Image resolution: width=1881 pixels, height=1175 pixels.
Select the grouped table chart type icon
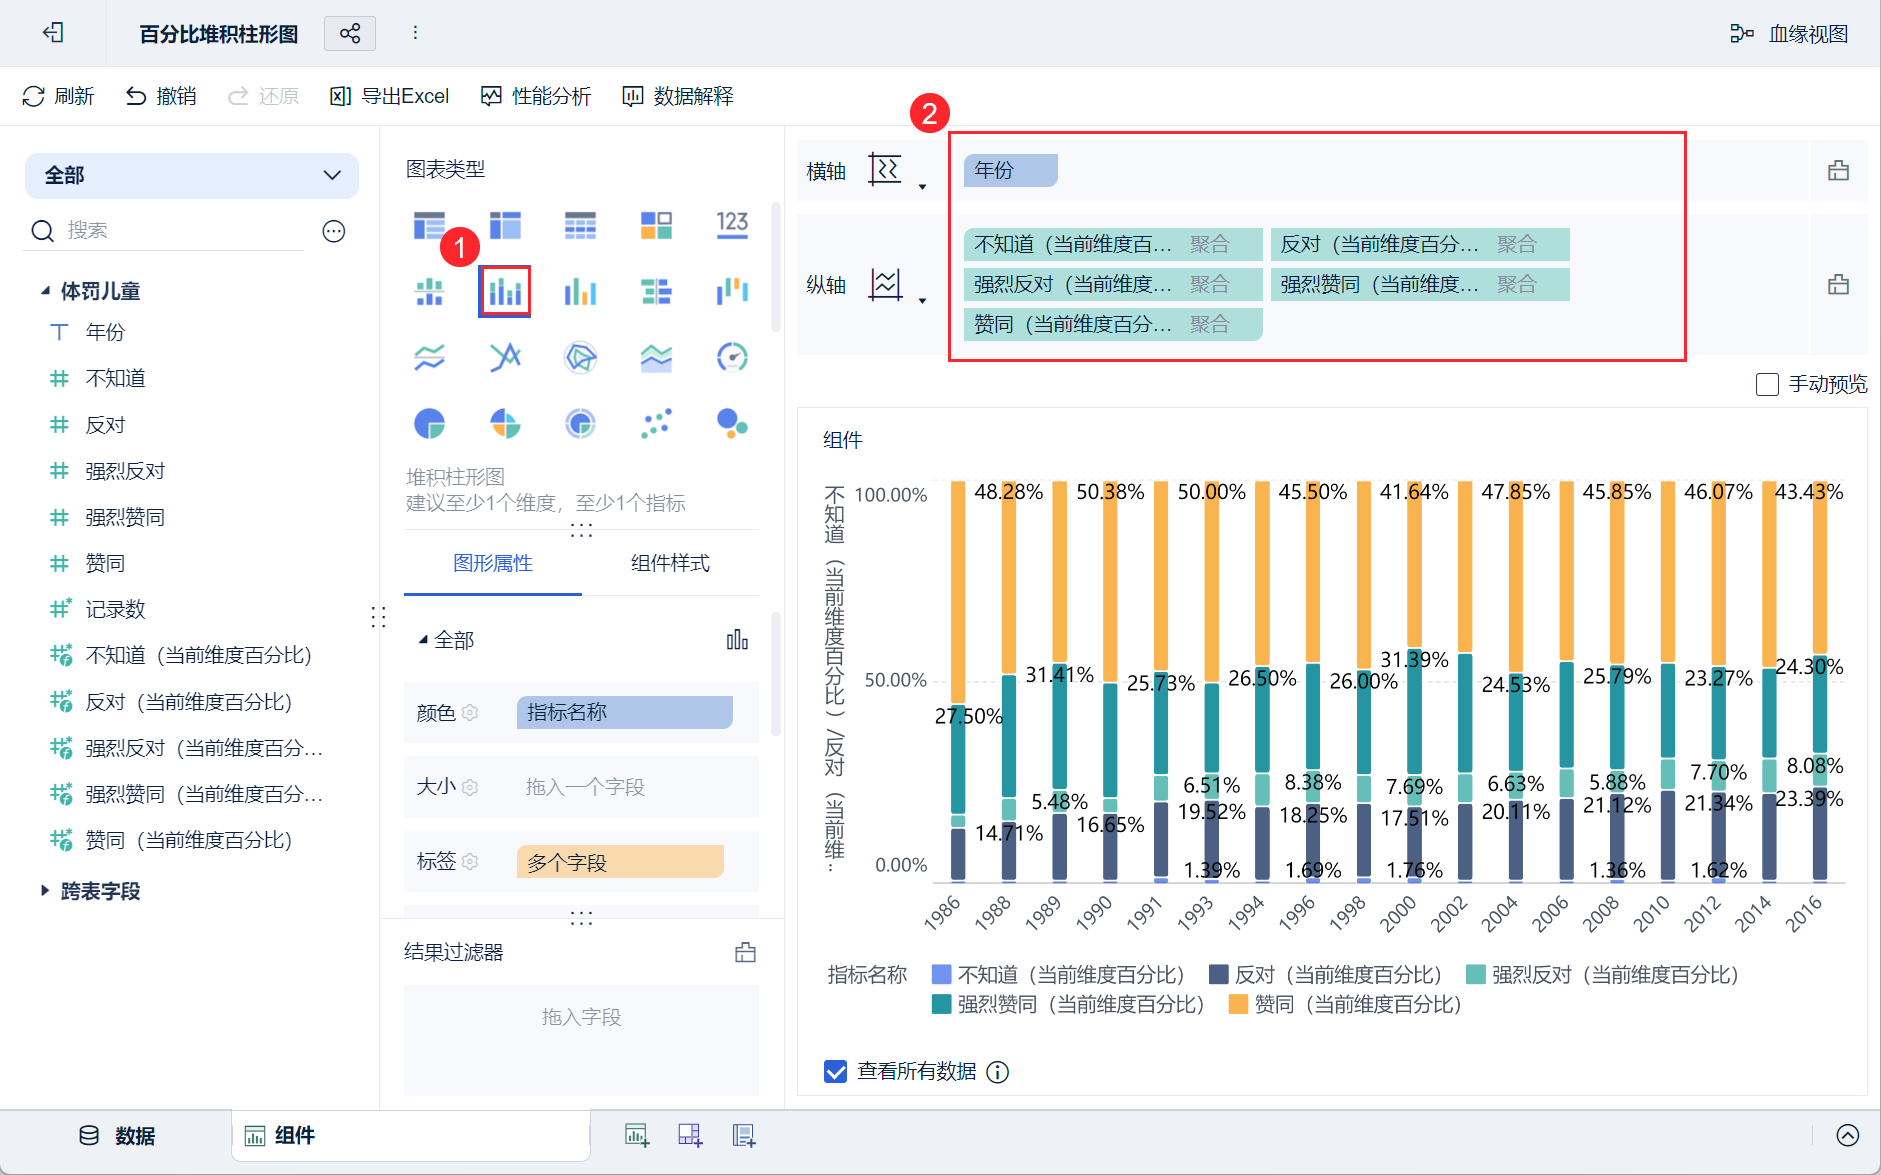(x=429, y=225)
